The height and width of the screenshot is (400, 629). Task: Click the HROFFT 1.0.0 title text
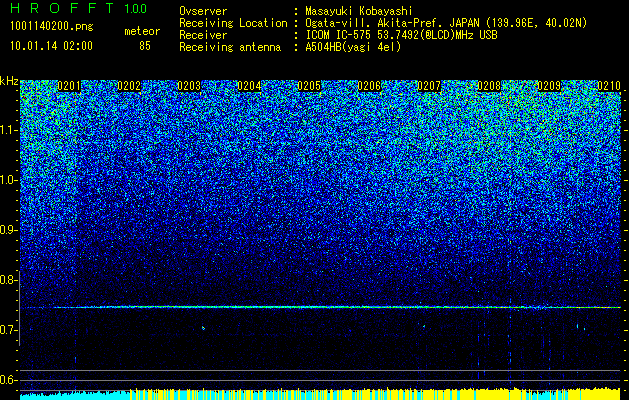[x=78, y=8]
